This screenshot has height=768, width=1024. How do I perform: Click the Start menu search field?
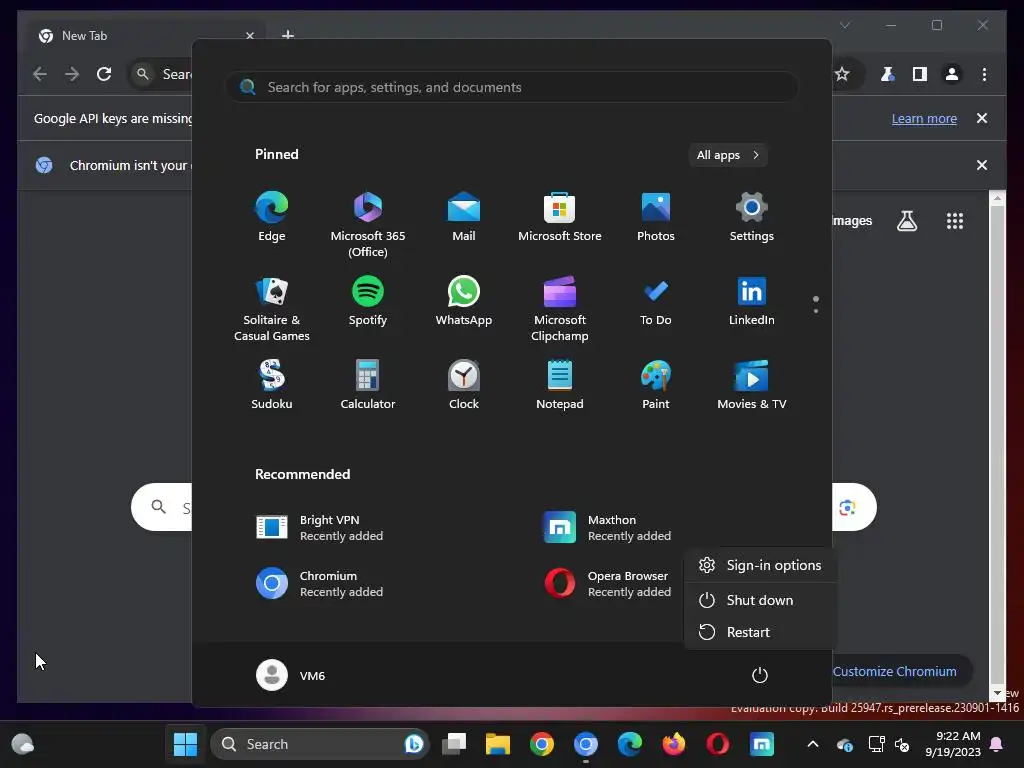pyautogui.click(x=512, y=88)
